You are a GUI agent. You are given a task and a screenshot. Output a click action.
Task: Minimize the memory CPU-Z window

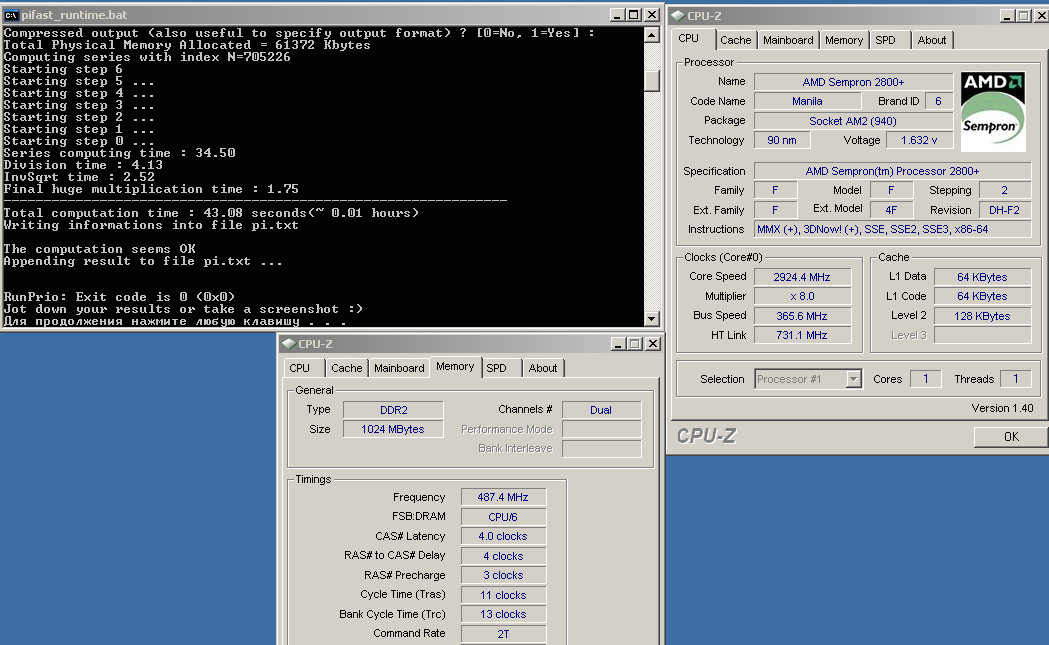tap(619, 344)
